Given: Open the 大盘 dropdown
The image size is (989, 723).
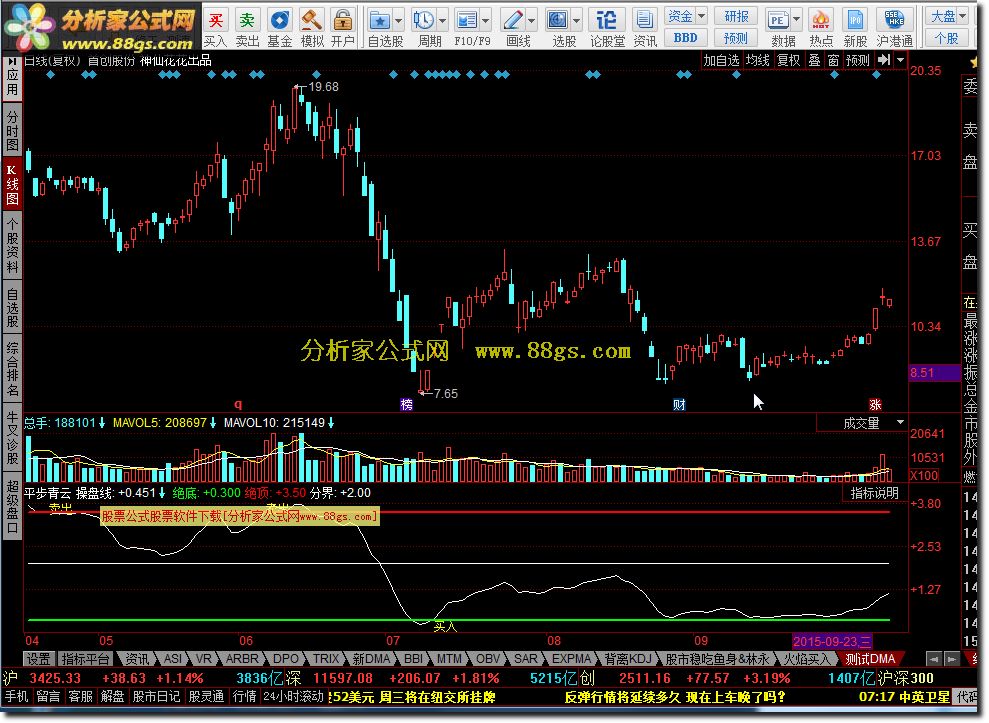Looking at the screenshot, I should click(949, 16).
